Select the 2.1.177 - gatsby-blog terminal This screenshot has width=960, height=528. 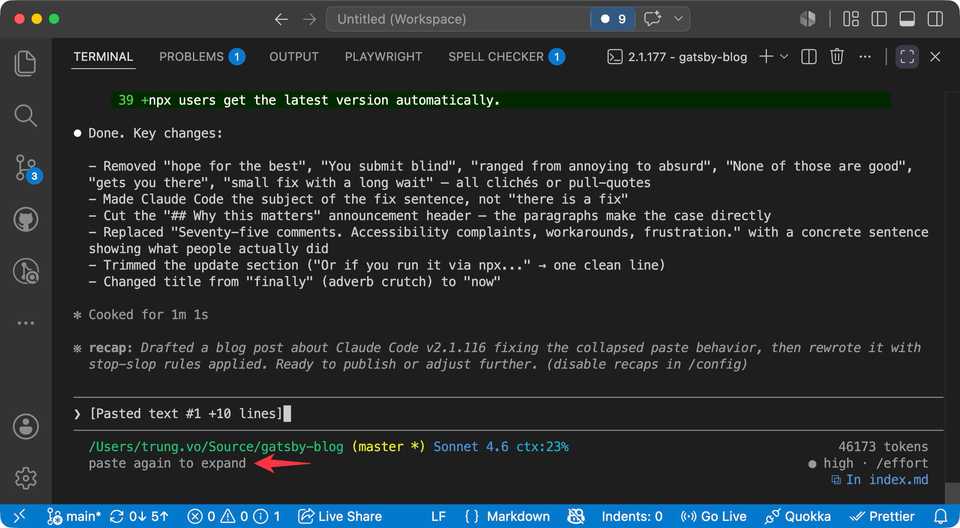click(x=677, y=57)
